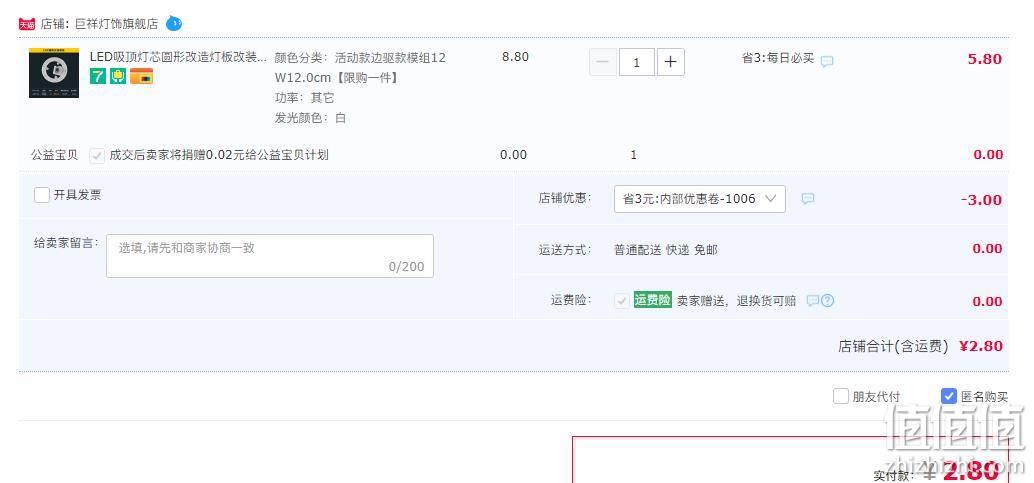Click the store name 巨祥灯饰旗舰店
Image resolution: width=1034 pixels, height=483 pixels.
(x=116, y=24)
